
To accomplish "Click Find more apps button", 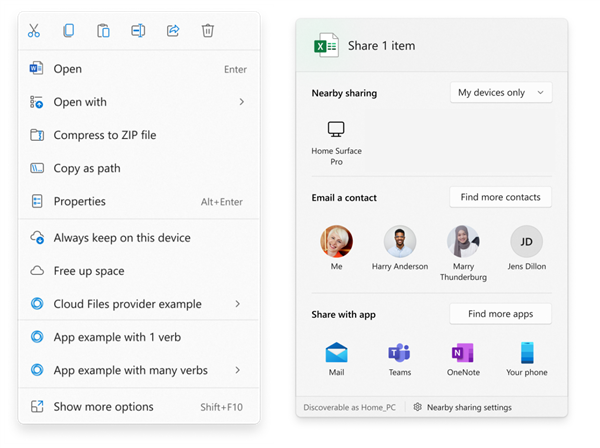I will coord(500,314).
